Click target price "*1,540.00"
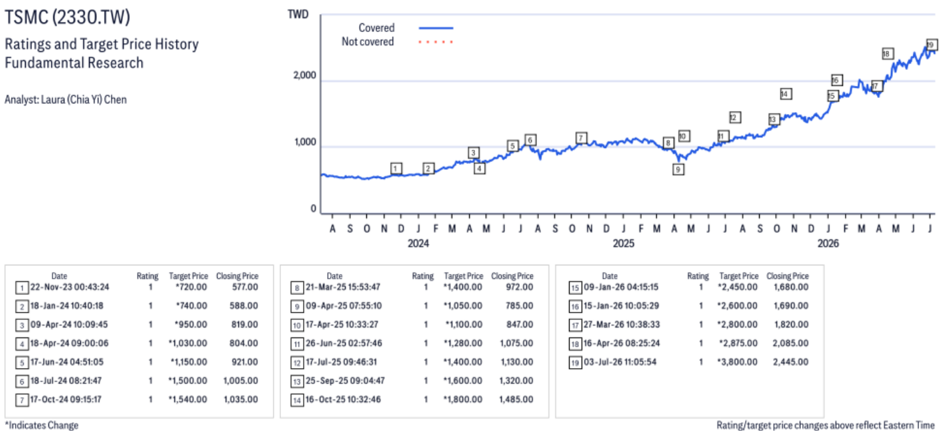941x431 pixels. click(x=188, y=399)
